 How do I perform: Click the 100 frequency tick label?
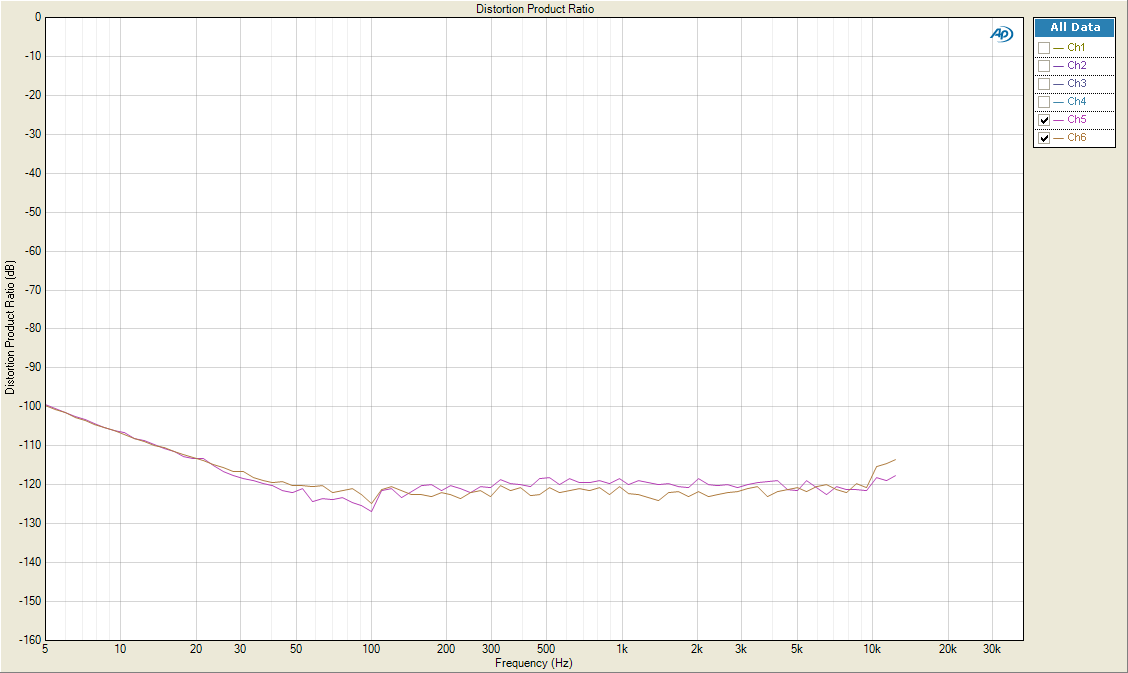tap(370, 649)
